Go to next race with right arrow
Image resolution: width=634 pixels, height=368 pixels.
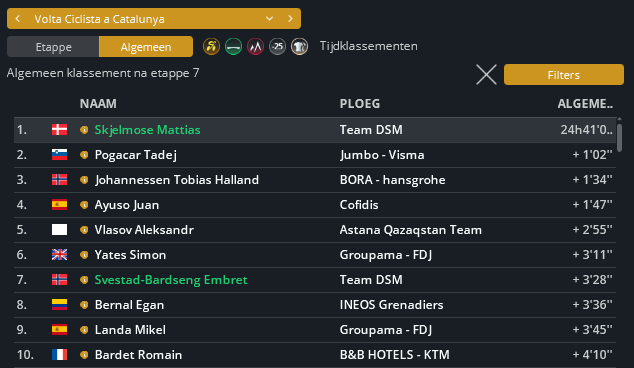click(x=290, y=19)
